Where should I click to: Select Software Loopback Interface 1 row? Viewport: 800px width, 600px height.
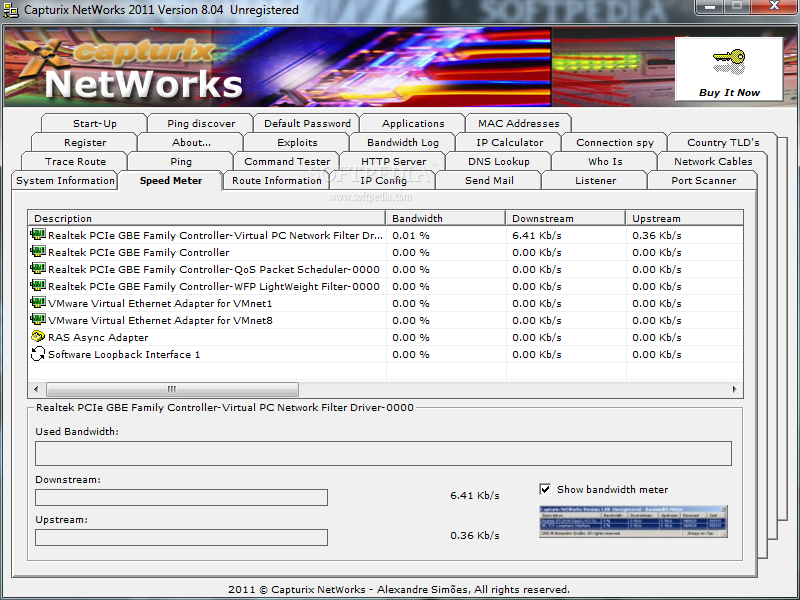pyautogui.click(x=385, y=354)
